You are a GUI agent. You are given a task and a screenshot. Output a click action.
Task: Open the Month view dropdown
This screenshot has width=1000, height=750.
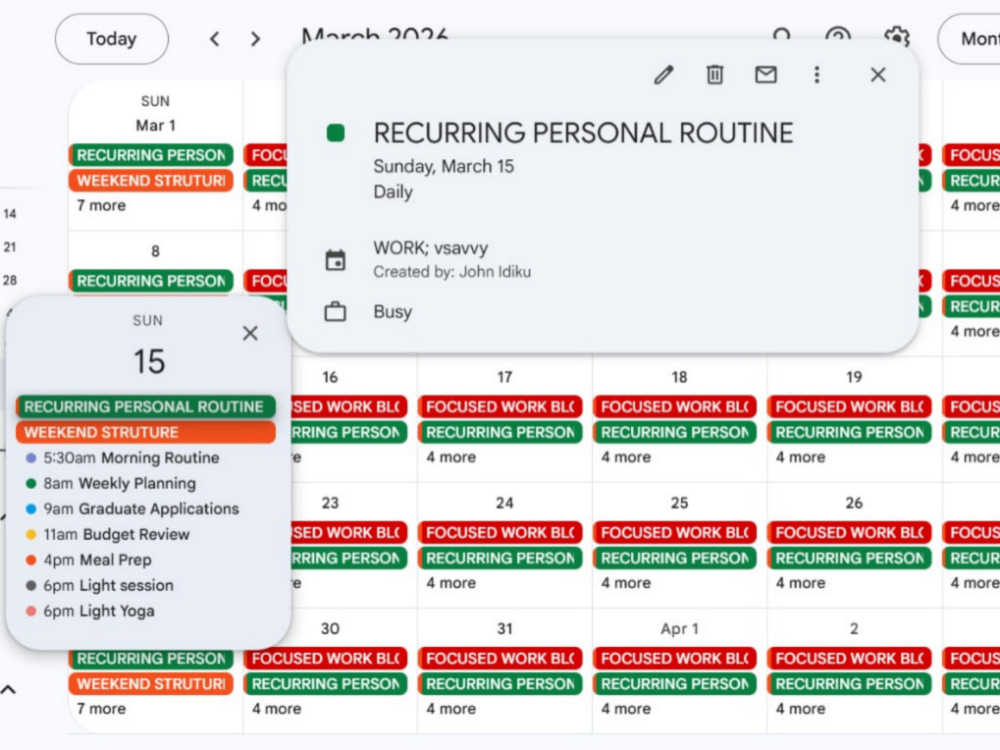click(969, 39)
